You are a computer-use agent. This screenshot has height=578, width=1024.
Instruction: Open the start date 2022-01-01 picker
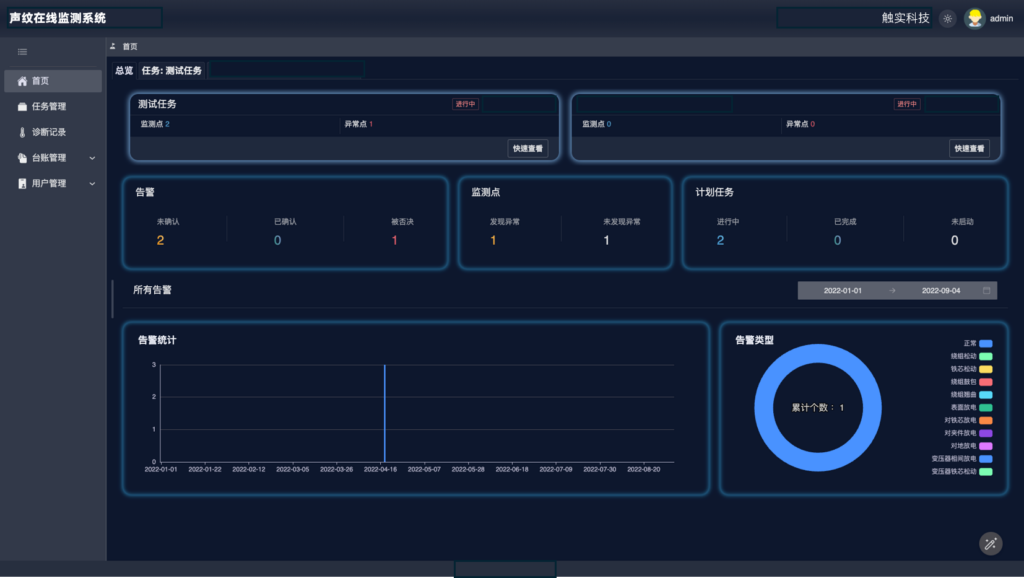842,290
